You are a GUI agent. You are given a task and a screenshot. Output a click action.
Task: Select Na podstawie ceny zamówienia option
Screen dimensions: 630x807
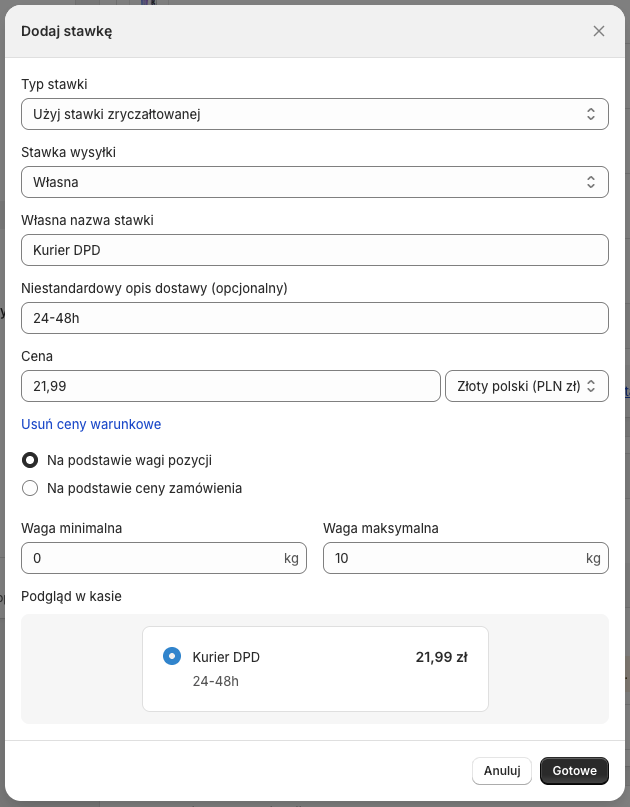click(30, 488)
